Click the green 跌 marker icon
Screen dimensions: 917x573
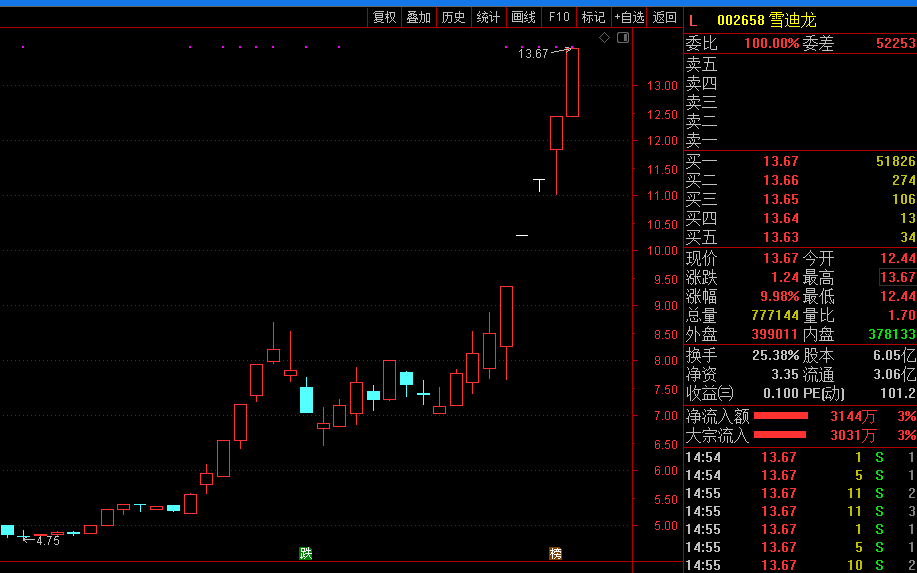306,553
